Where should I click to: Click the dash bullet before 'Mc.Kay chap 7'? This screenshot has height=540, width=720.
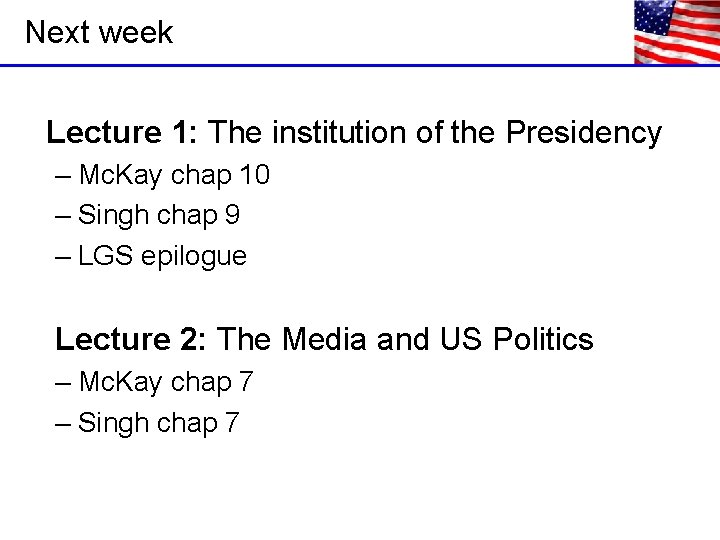[64, 382]
